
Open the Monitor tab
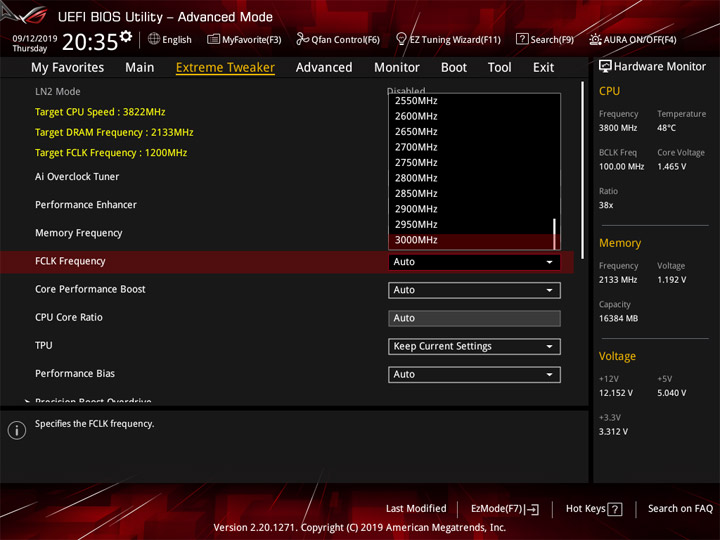pyautogui.click(x=397, y=68)
